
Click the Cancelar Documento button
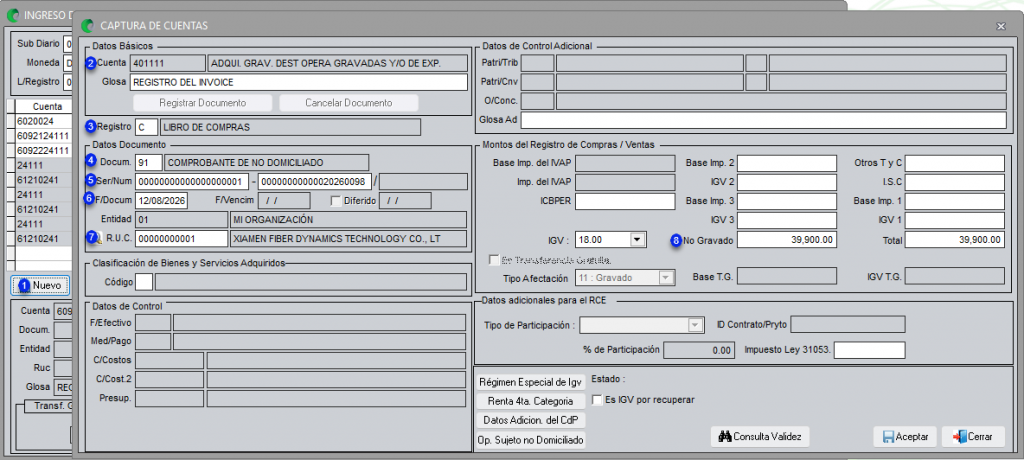(349, 103)
